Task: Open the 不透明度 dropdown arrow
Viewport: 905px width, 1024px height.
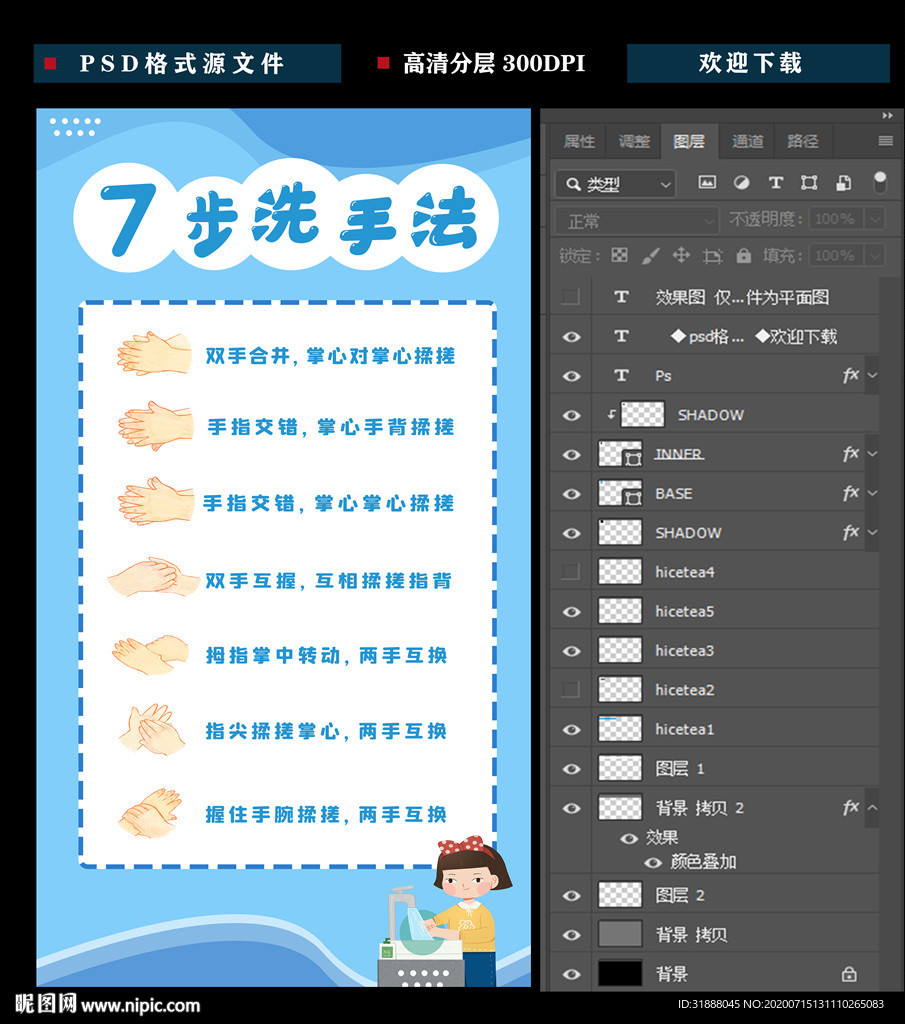Action: click(x=875, y=219)
